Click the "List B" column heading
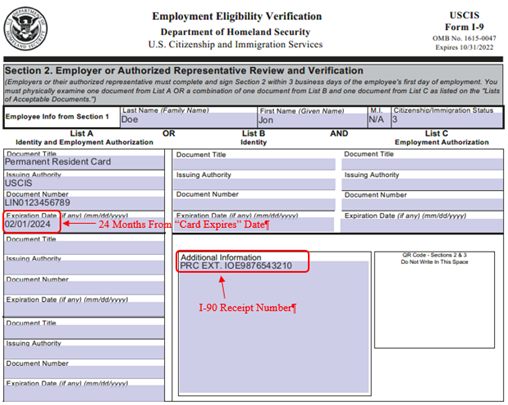The width and height of the screenshot is (508, 405). click(x=254, y=134)
